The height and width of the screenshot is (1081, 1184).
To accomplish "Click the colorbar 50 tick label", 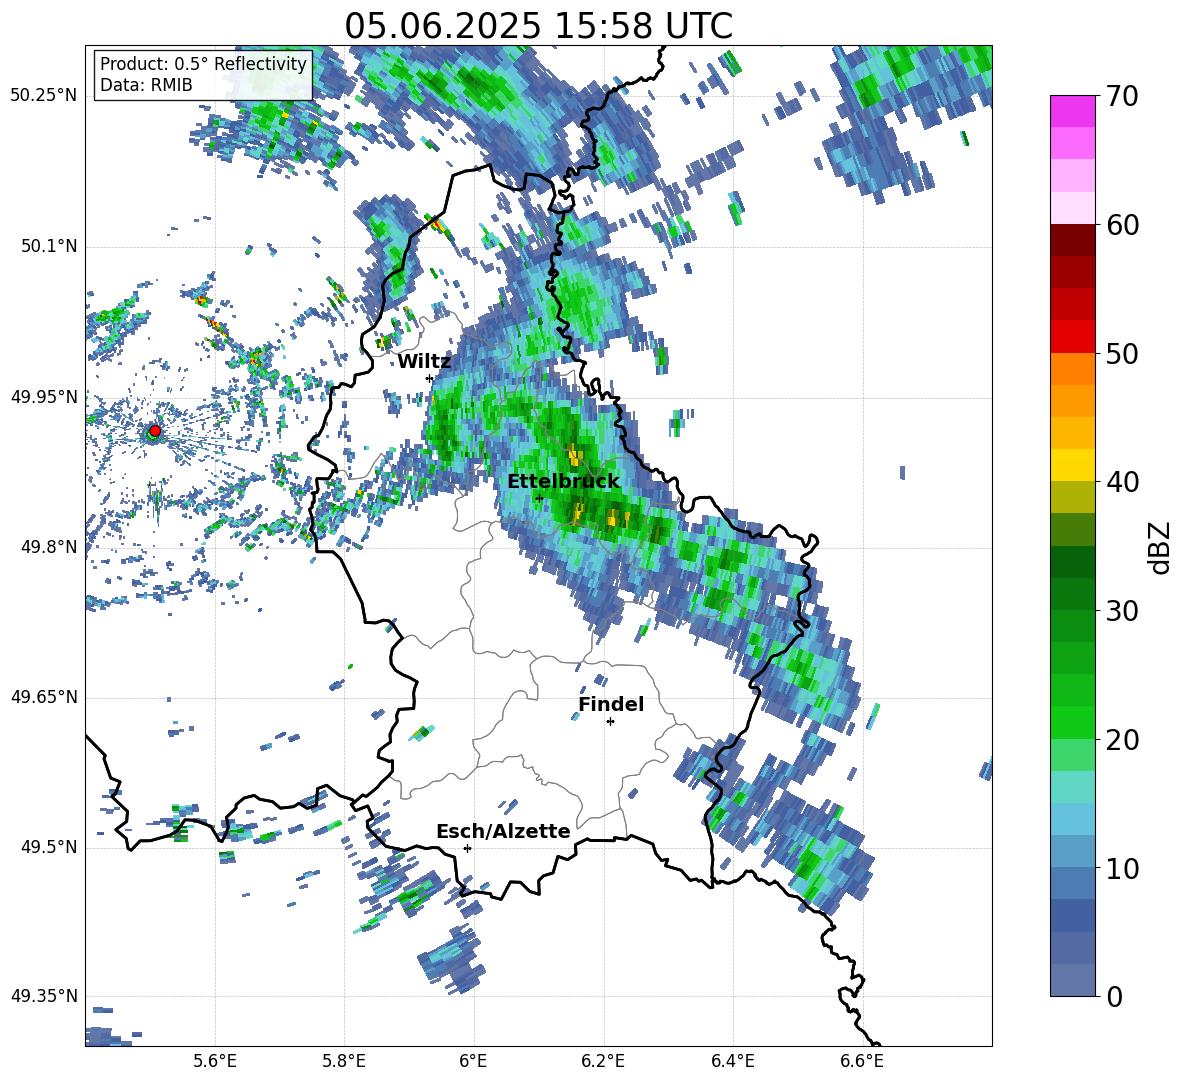I will (x=1122, y=353).
